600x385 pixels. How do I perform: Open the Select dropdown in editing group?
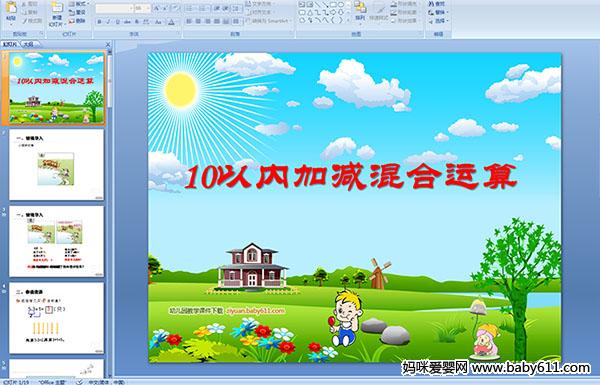pos(439,21)
